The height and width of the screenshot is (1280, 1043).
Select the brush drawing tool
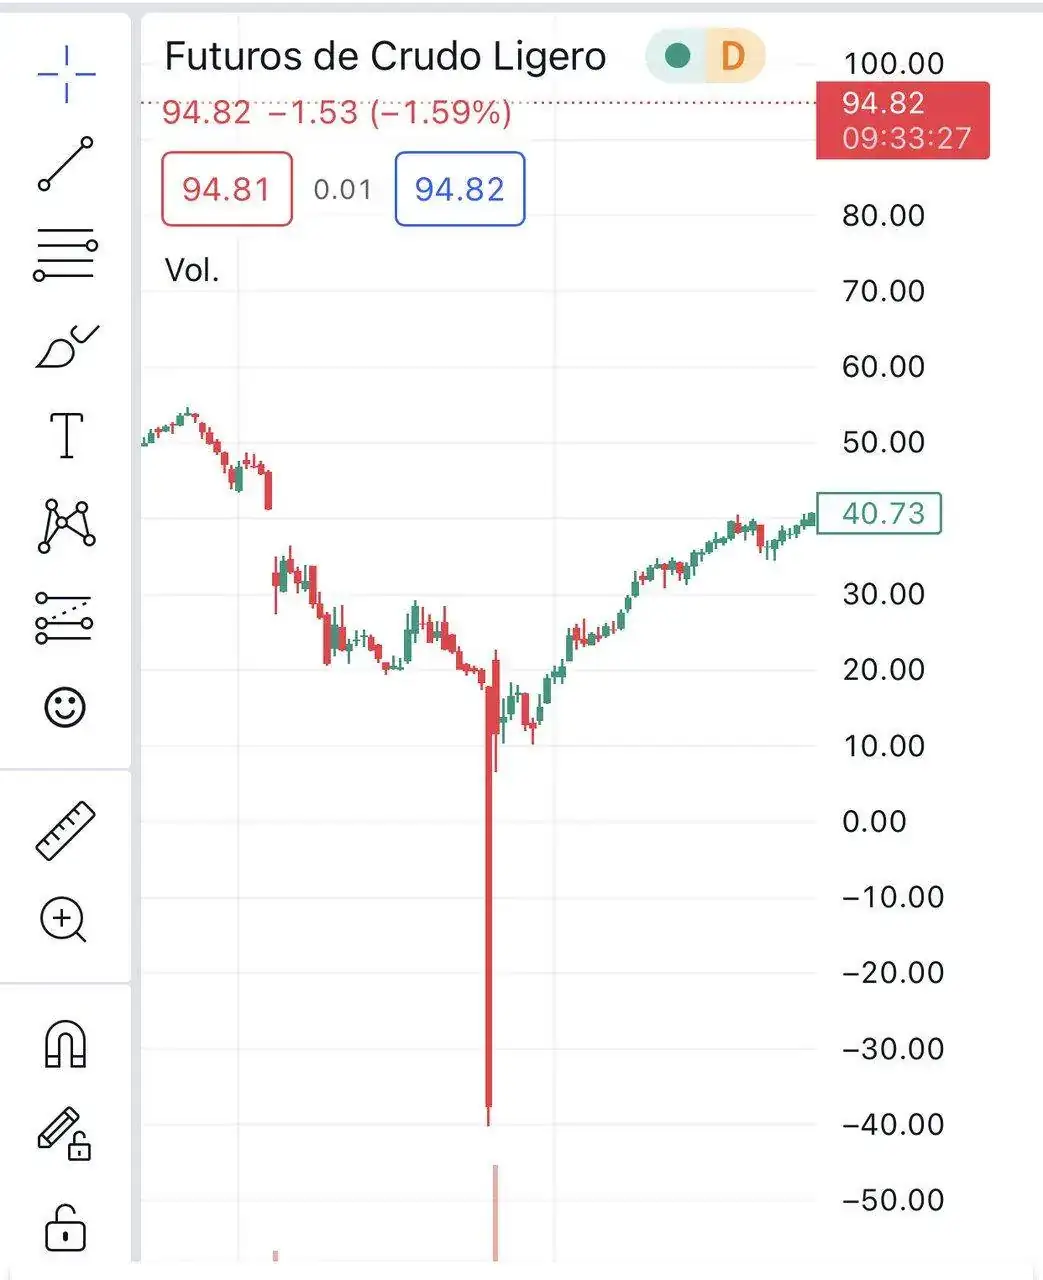point(66,346)
